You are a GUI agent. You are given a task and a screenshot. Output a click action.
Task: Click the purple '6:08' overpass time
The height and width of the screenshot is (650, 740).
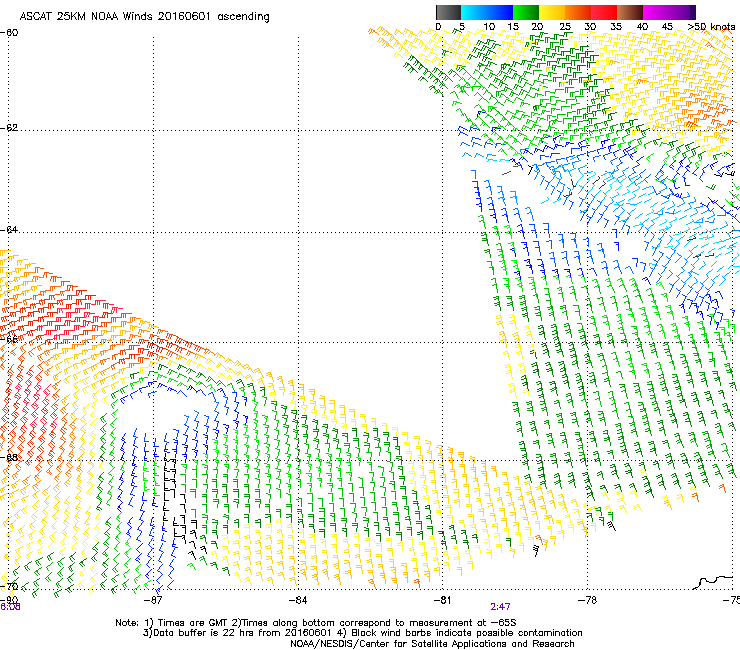coord(10,607)
